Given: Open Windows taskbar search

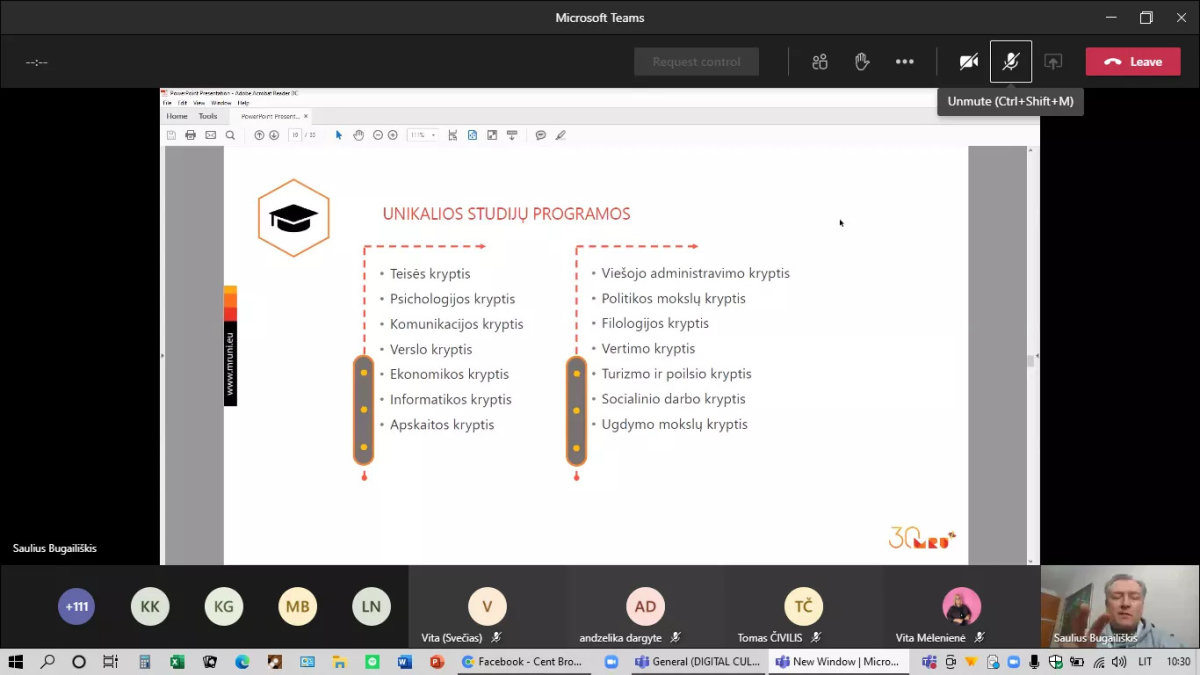Looking at the screenshot, I should tap(47, 662).
